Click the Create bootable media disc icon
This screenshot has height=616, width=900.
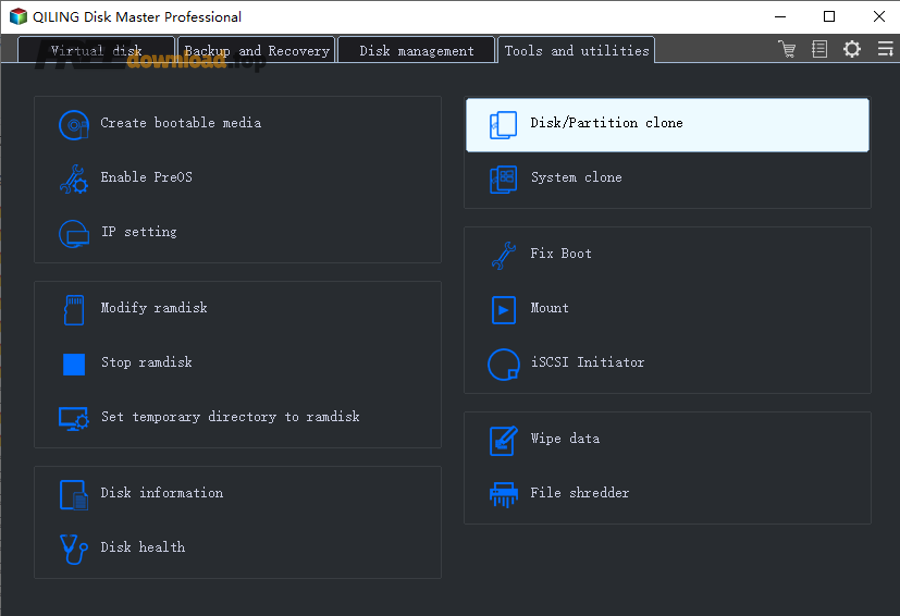pyautogui.click(x=74, y=125)
